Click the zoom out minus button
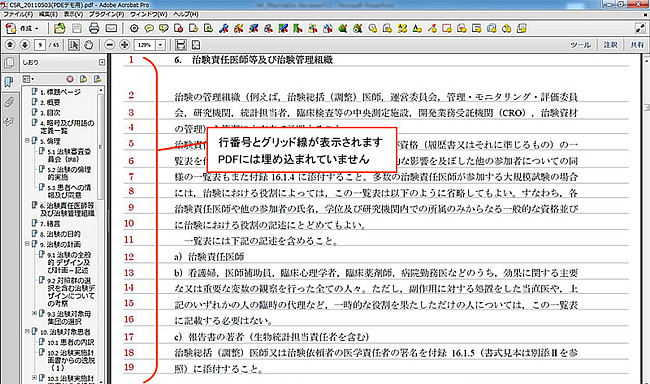 [x=109, y=45]
